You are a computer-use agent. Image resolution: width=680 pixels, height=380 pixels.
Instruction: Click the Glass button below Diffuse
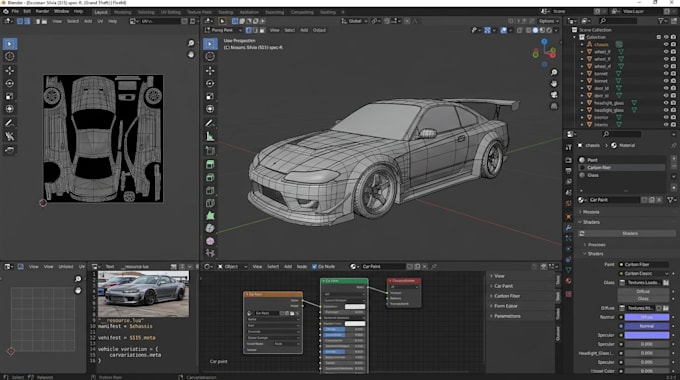(x=643, y=298)
